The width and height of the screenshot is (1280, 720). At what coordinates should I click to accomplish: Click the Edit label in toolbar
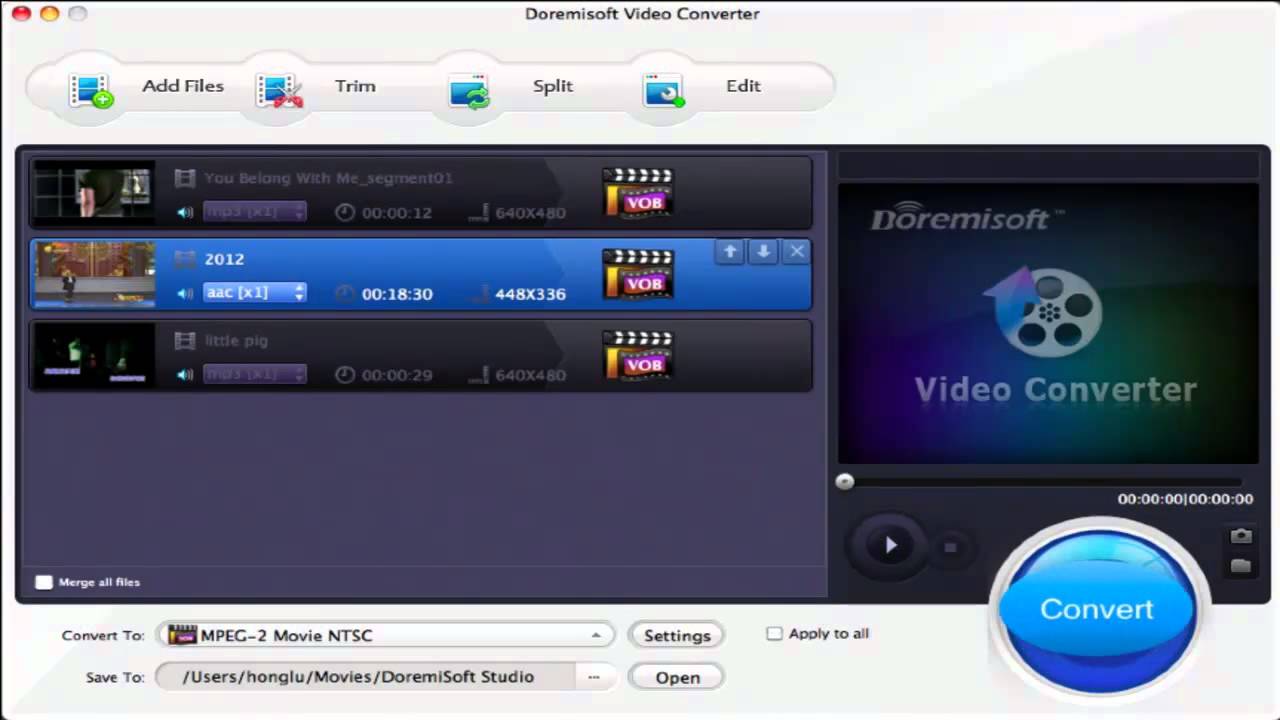coord(743,86)
